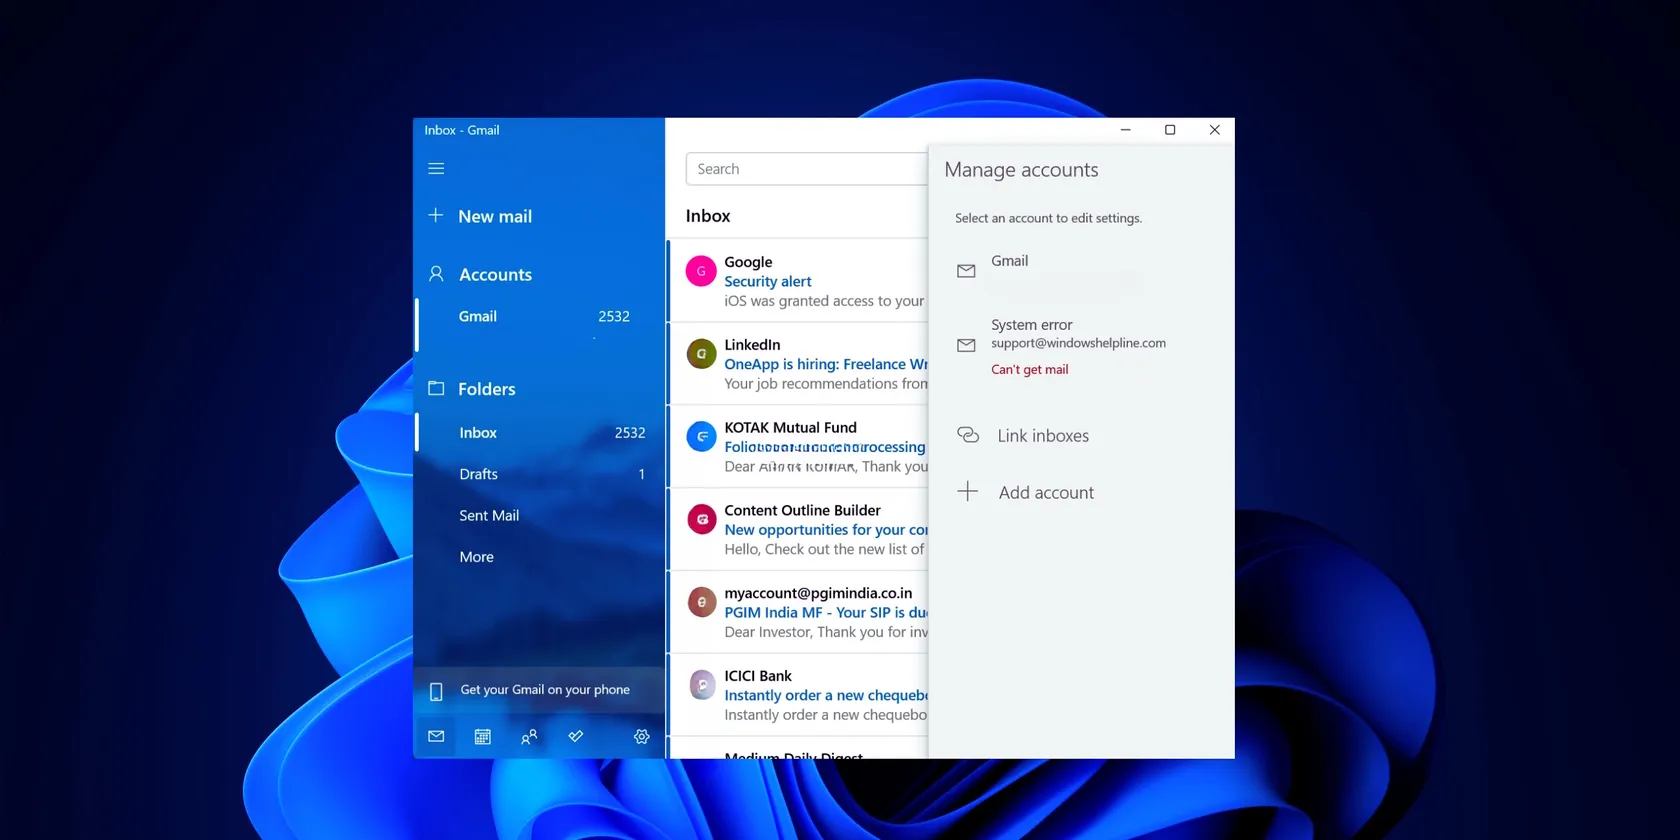Viewport: 1680px width, 840px height.
Task: Expand More folders list
Action: click(477, 557)
